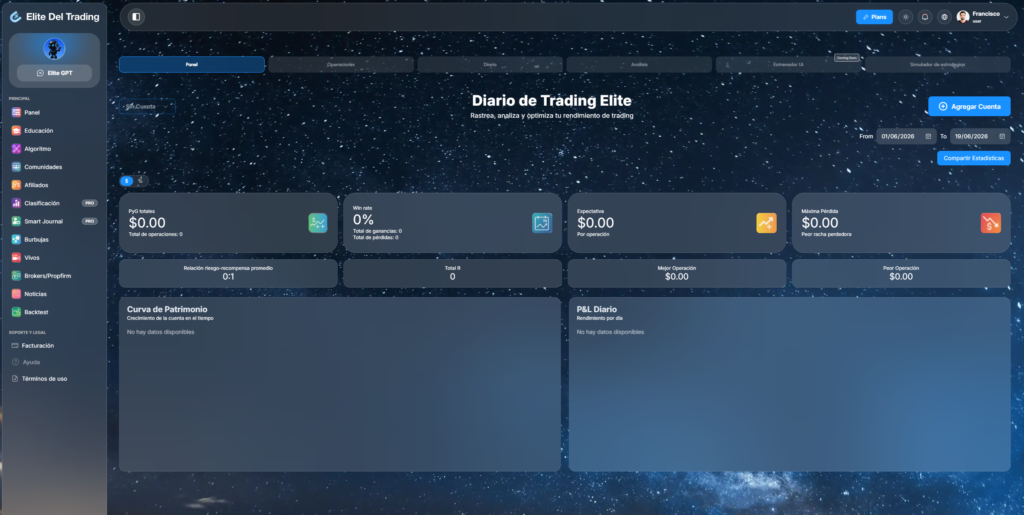Open the Ayuda help icon
The width and height of the screenshot is (1024, 515).
[15, 362]
